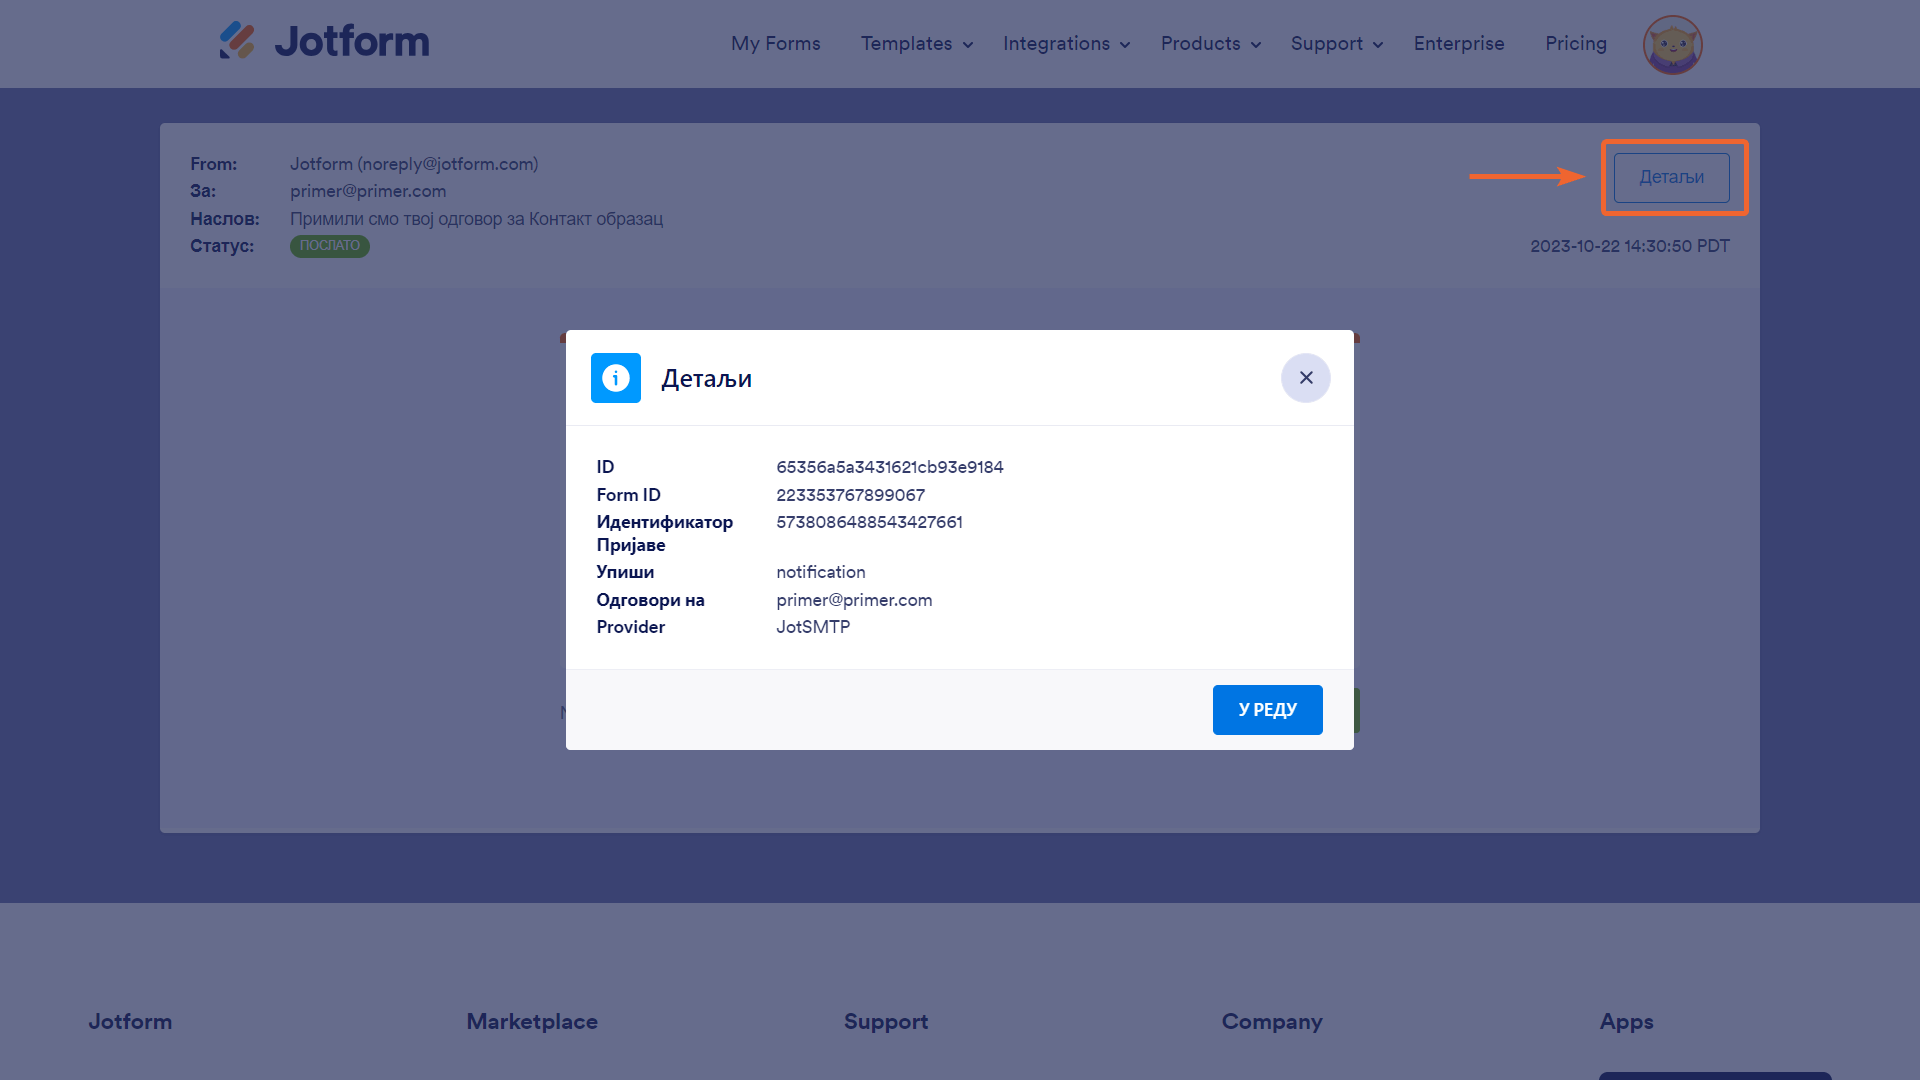Screen dimensions: 1920x1080
Task: Open the Products dropdown menu
Action: (x=1210, y=44)
